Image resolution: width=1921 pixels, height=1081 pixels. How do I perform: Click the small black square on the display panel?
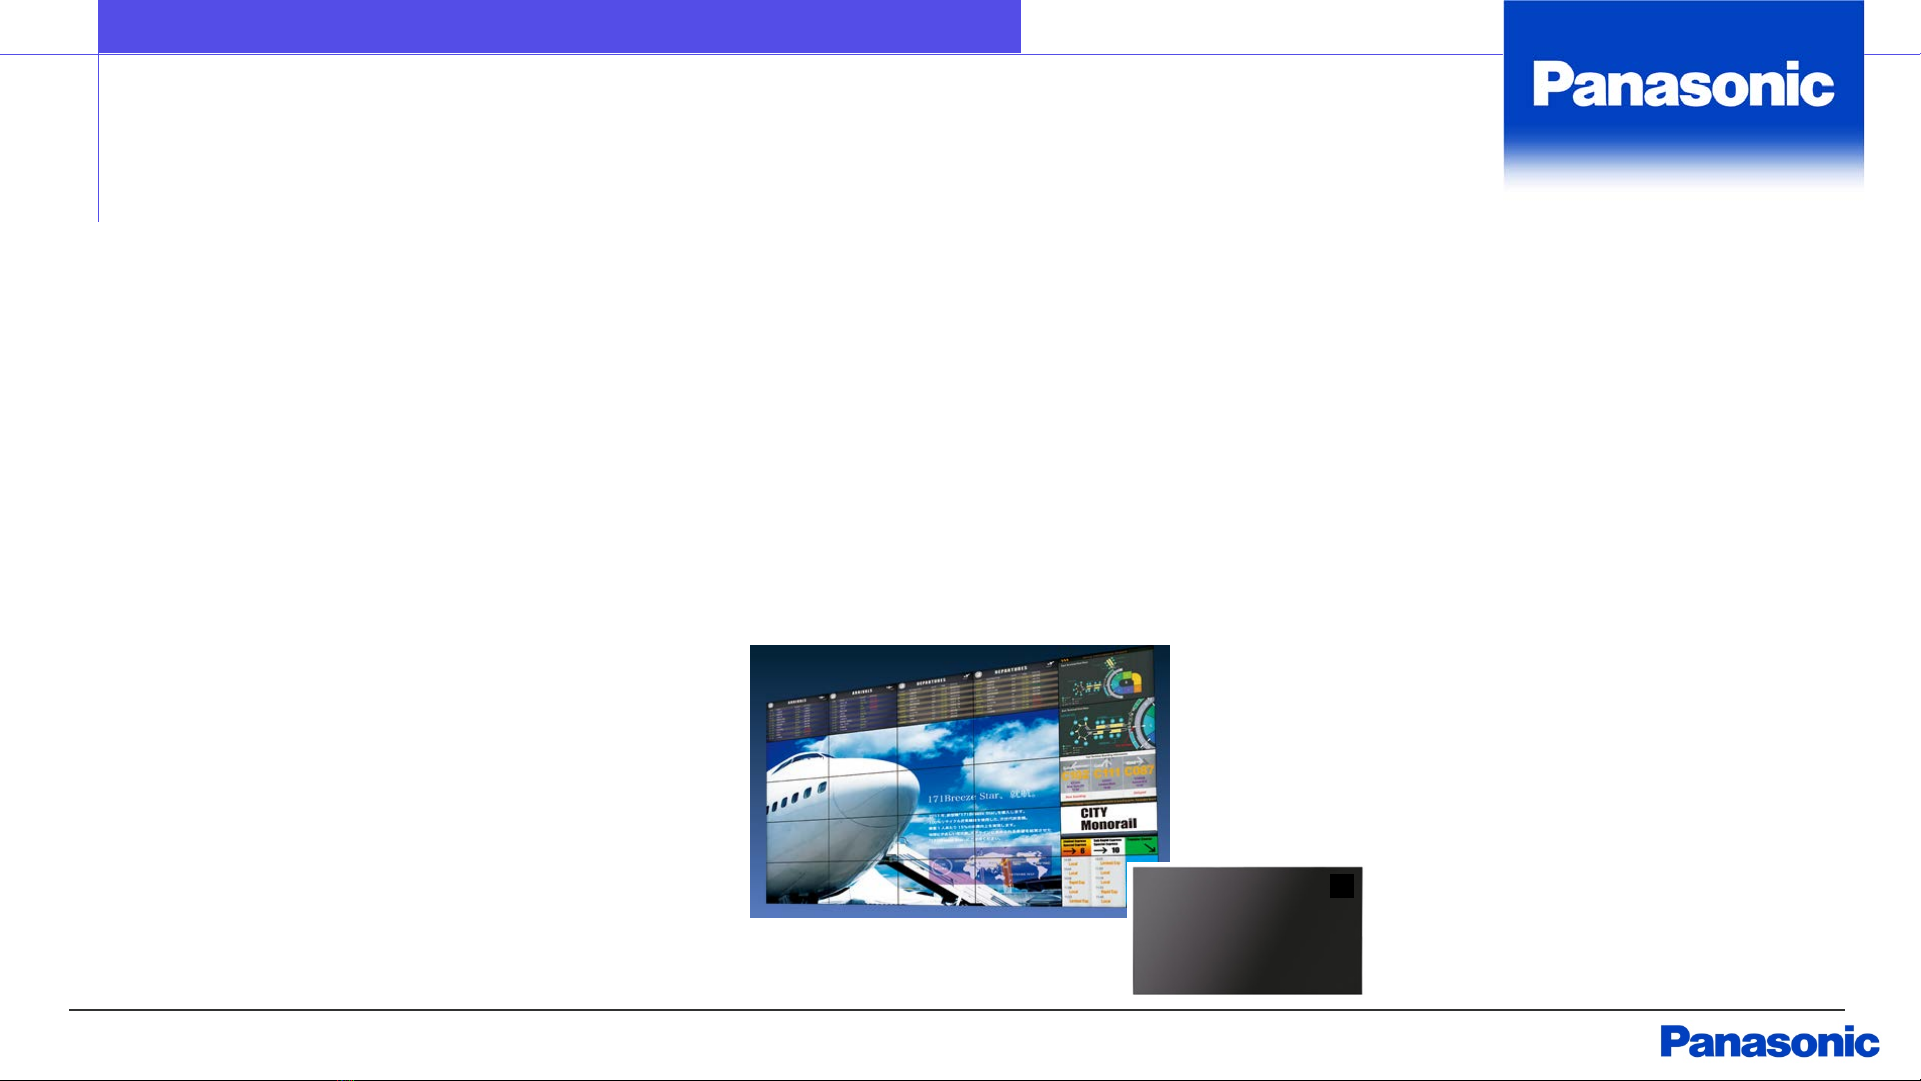click(x=1342, y=886)
